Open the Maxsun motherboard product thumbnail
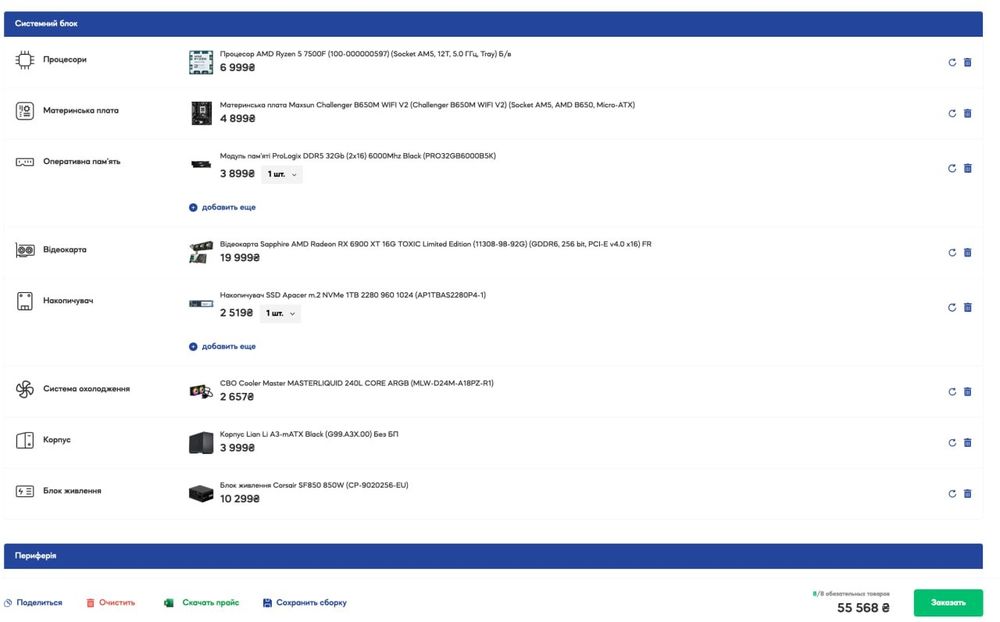Viewport: 1000px width, 622px height. 201,113
